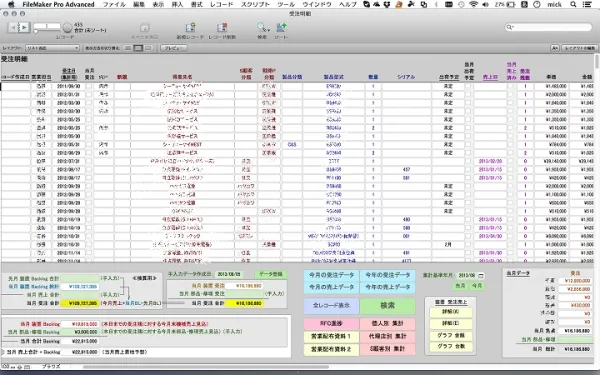Toggle 当月出荷予定 checkbox in the 2012/11/14 row
The height and width of the screenshot is (375, 600).
tap(468, 253)
